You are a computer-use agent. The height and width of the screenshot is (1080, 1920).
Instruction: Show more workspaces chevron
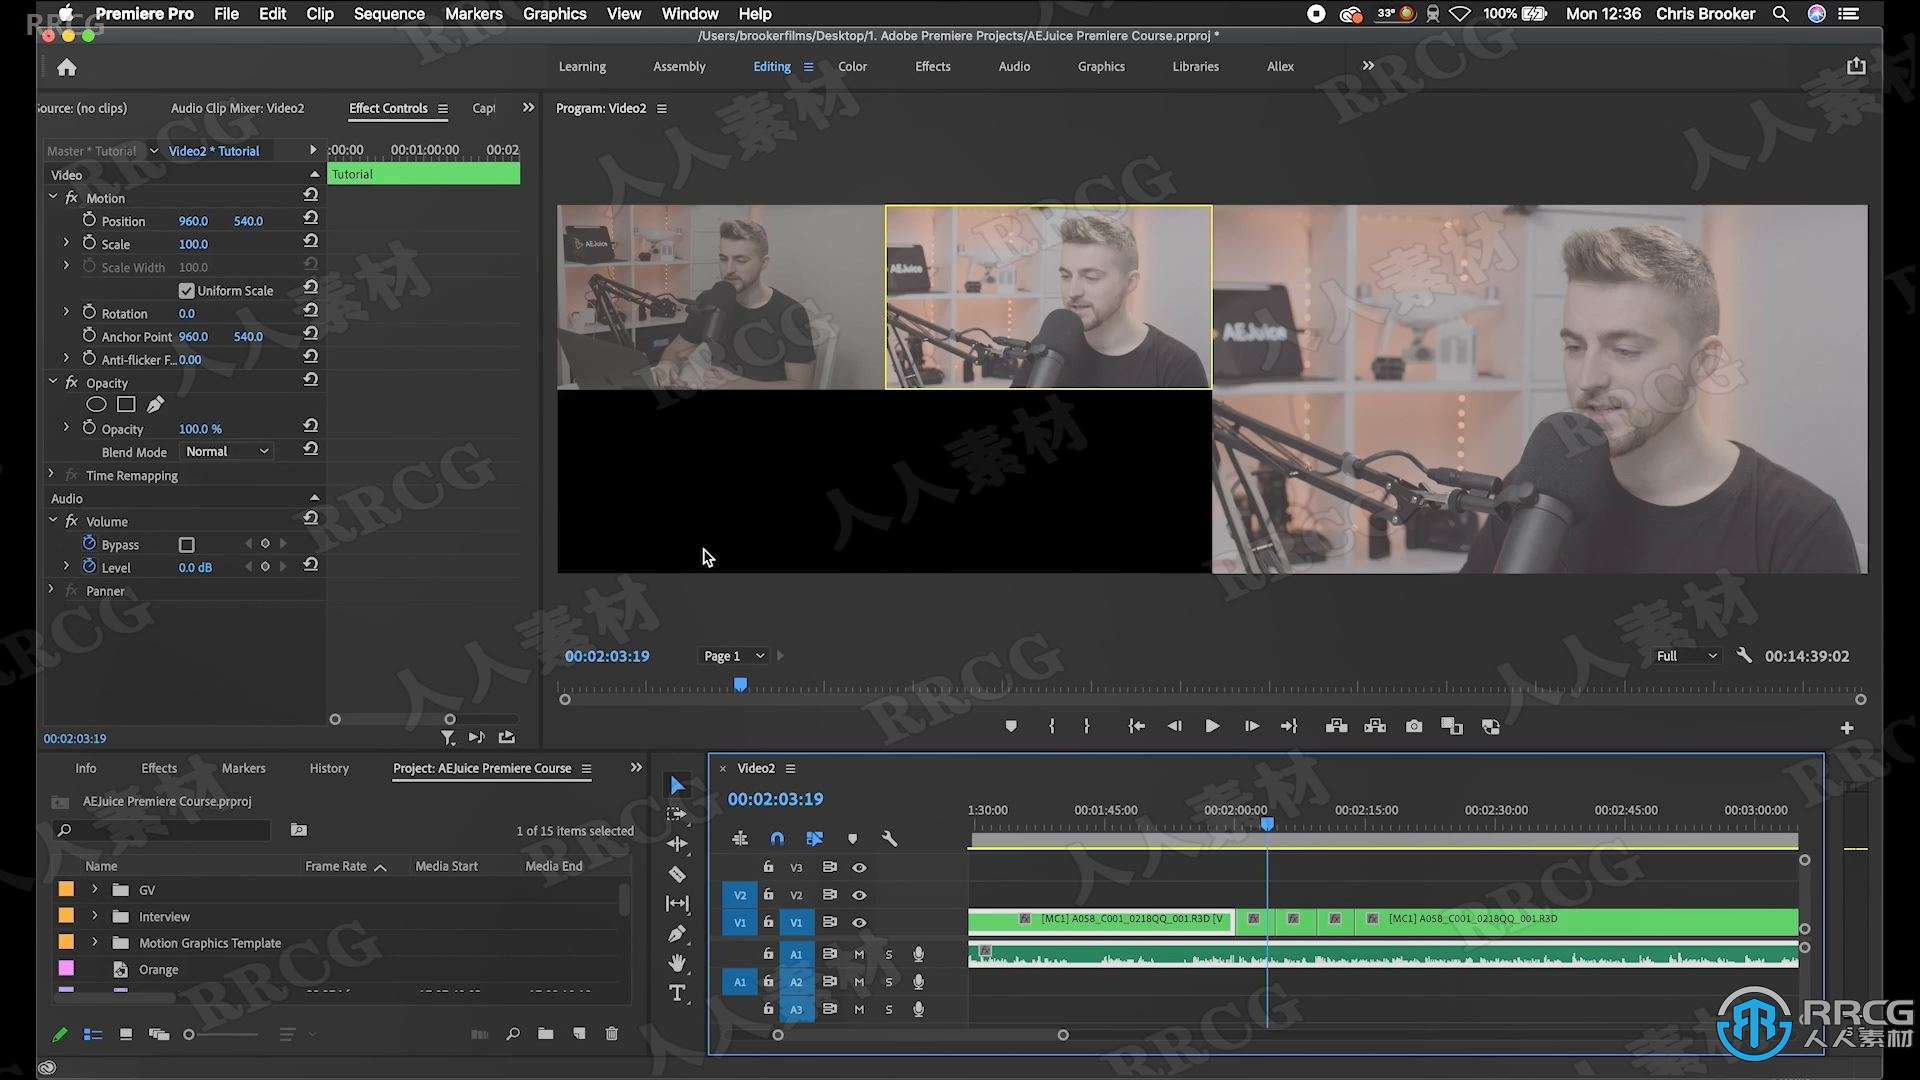tap(1368, 66)
